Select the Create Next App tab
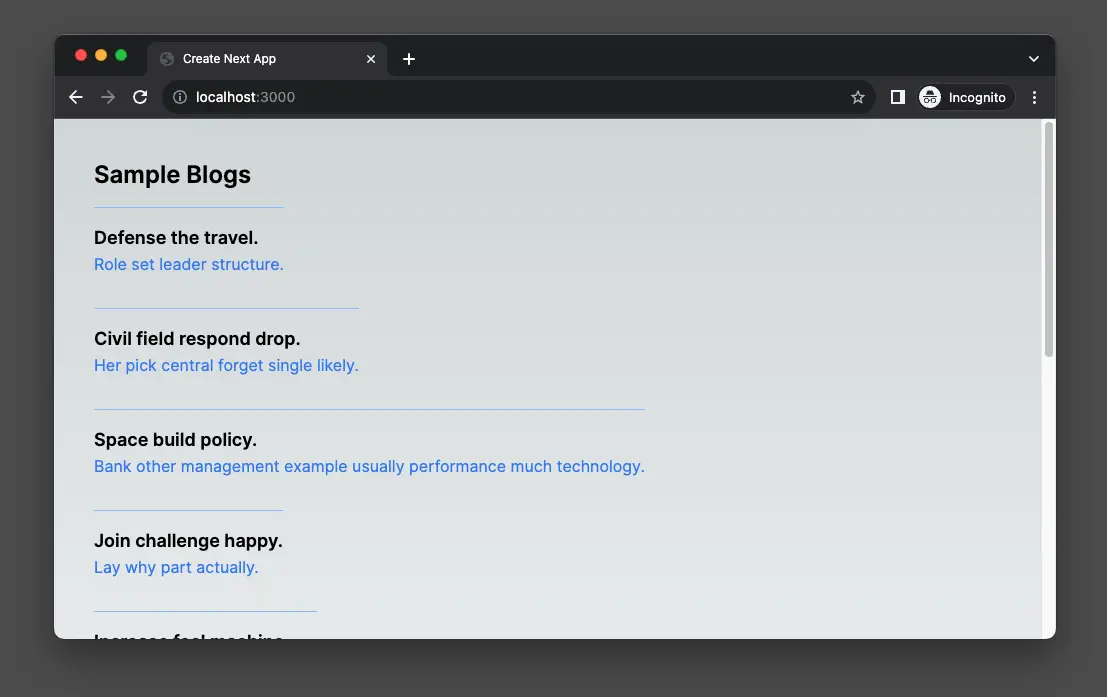 pyautogui.click(x=267, y=59)
